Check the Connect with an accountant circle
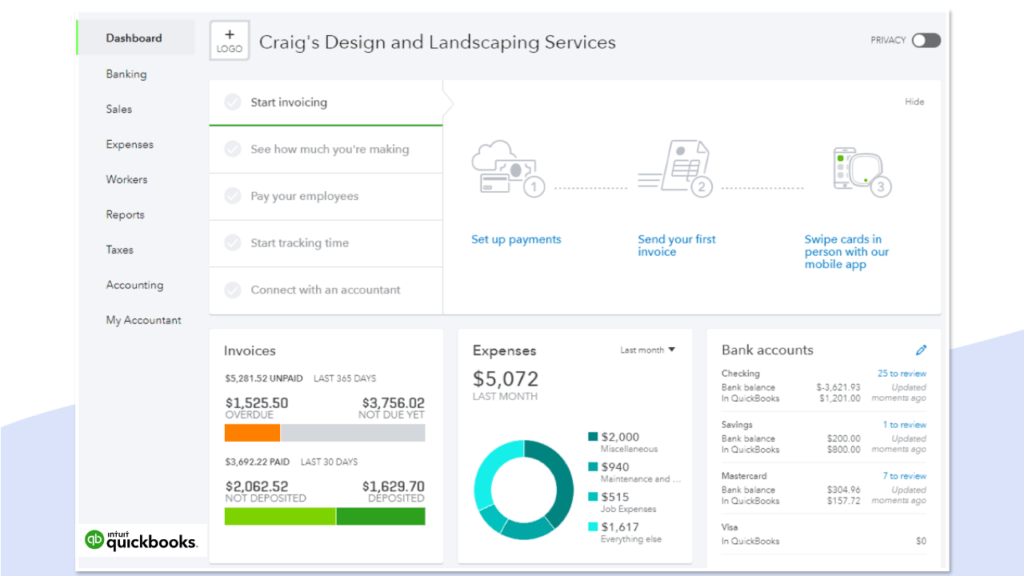This screenshot has height=576, width=1024. (x=232, y=290)
